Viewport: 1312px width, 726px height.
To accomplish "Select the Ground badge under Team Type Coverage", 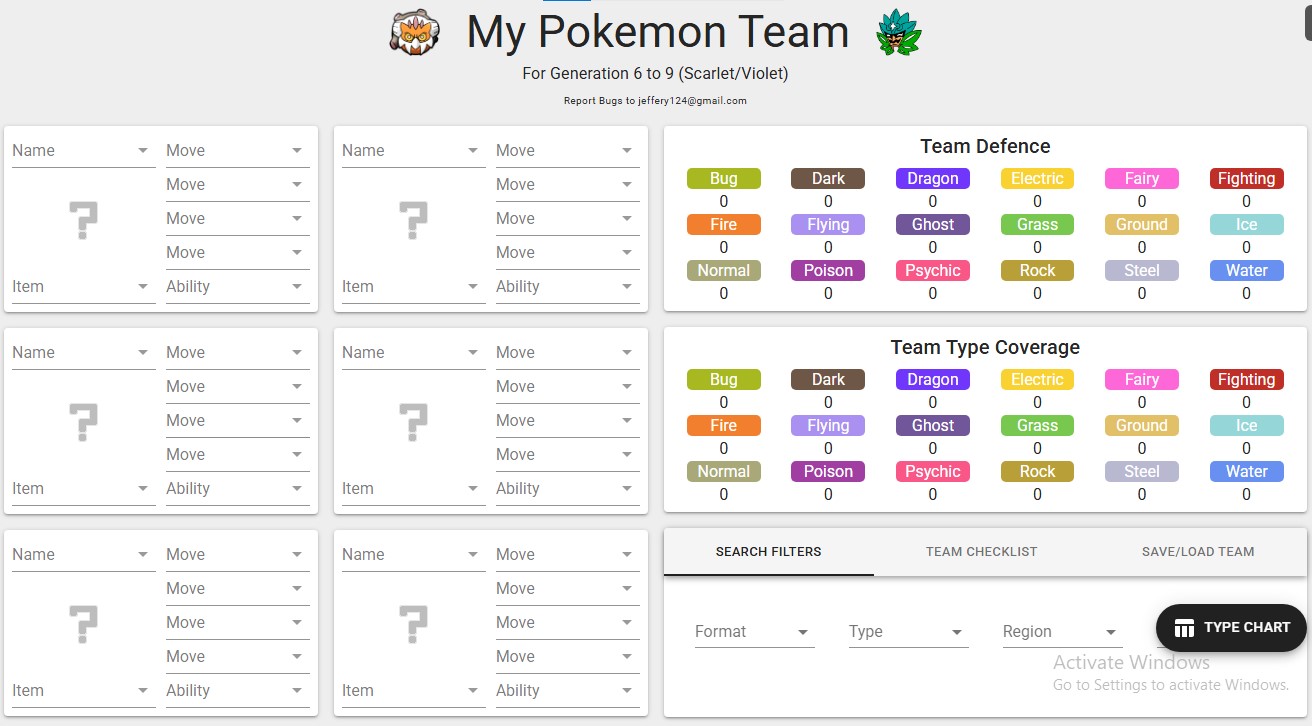I will [x=1142, y=426].
